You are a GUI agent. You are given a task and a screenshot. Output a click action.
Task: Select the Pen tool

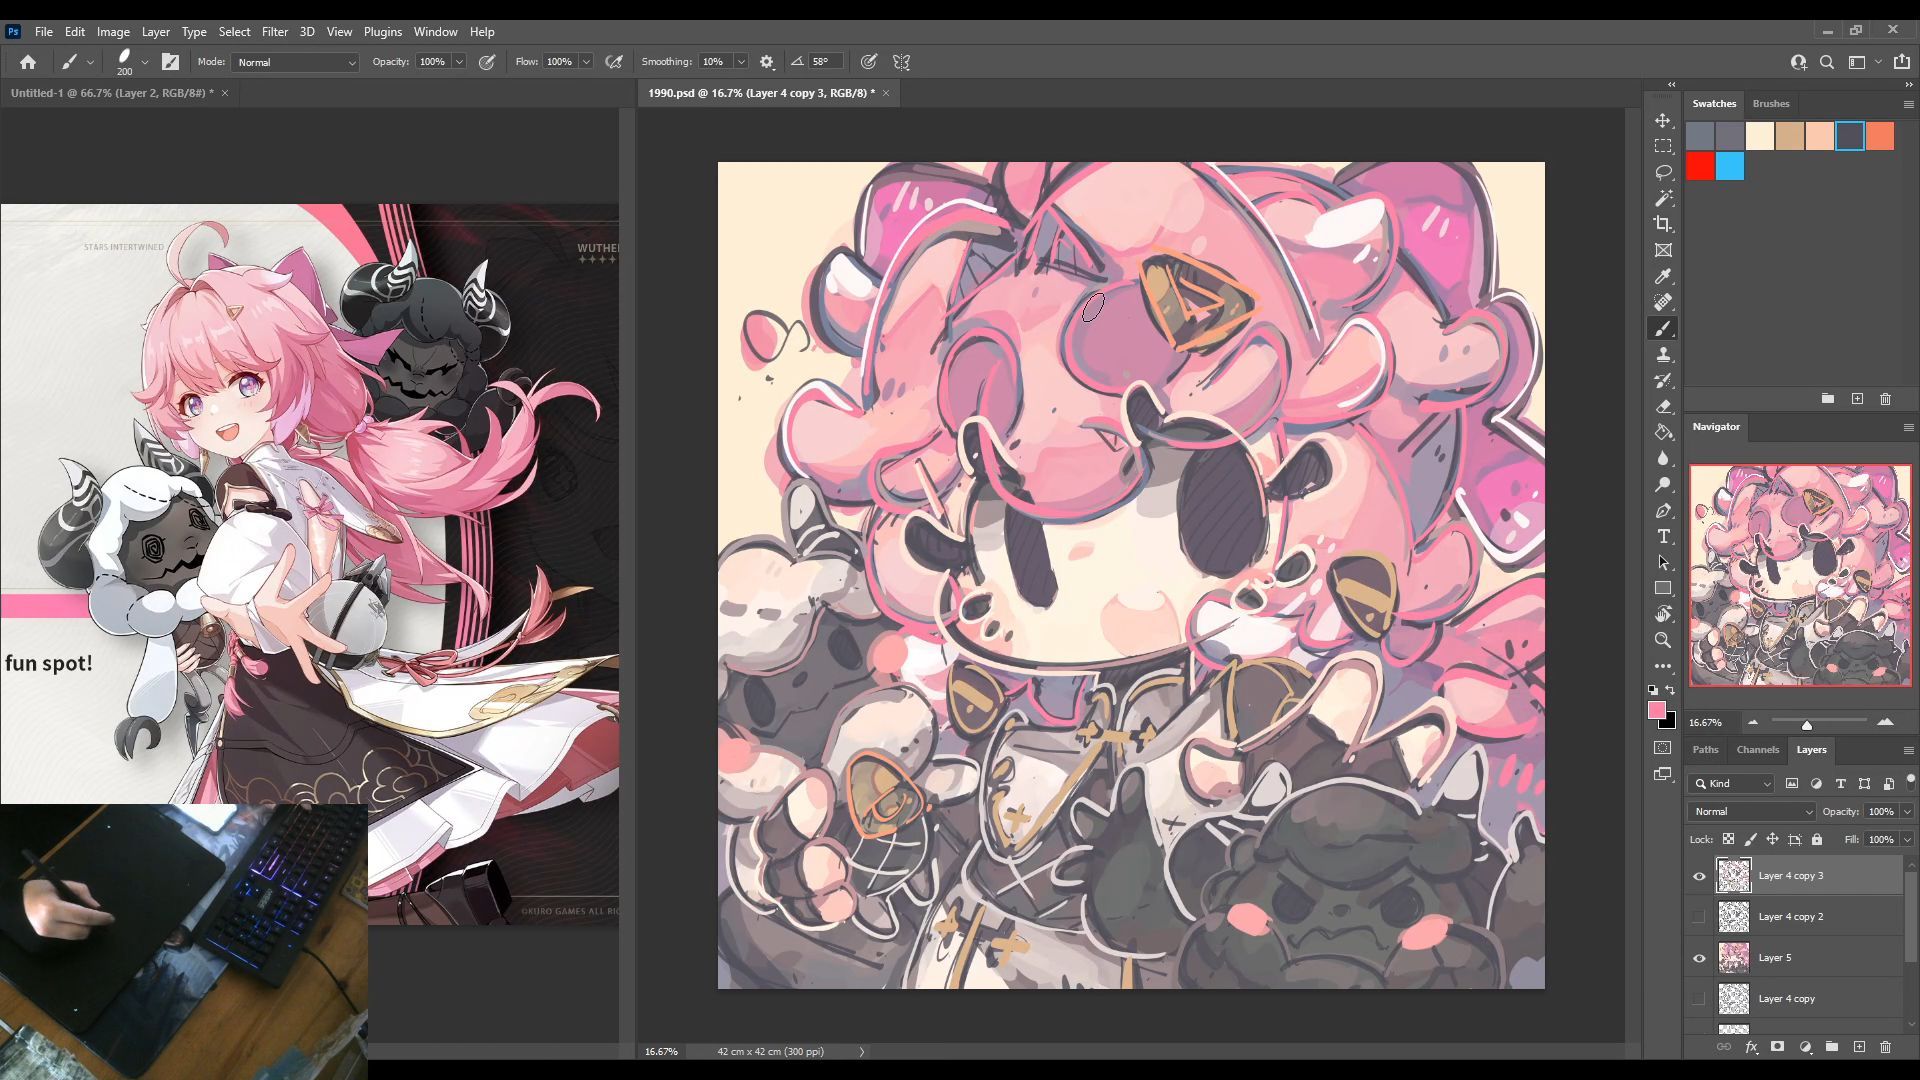click(x=1663, y=510)
